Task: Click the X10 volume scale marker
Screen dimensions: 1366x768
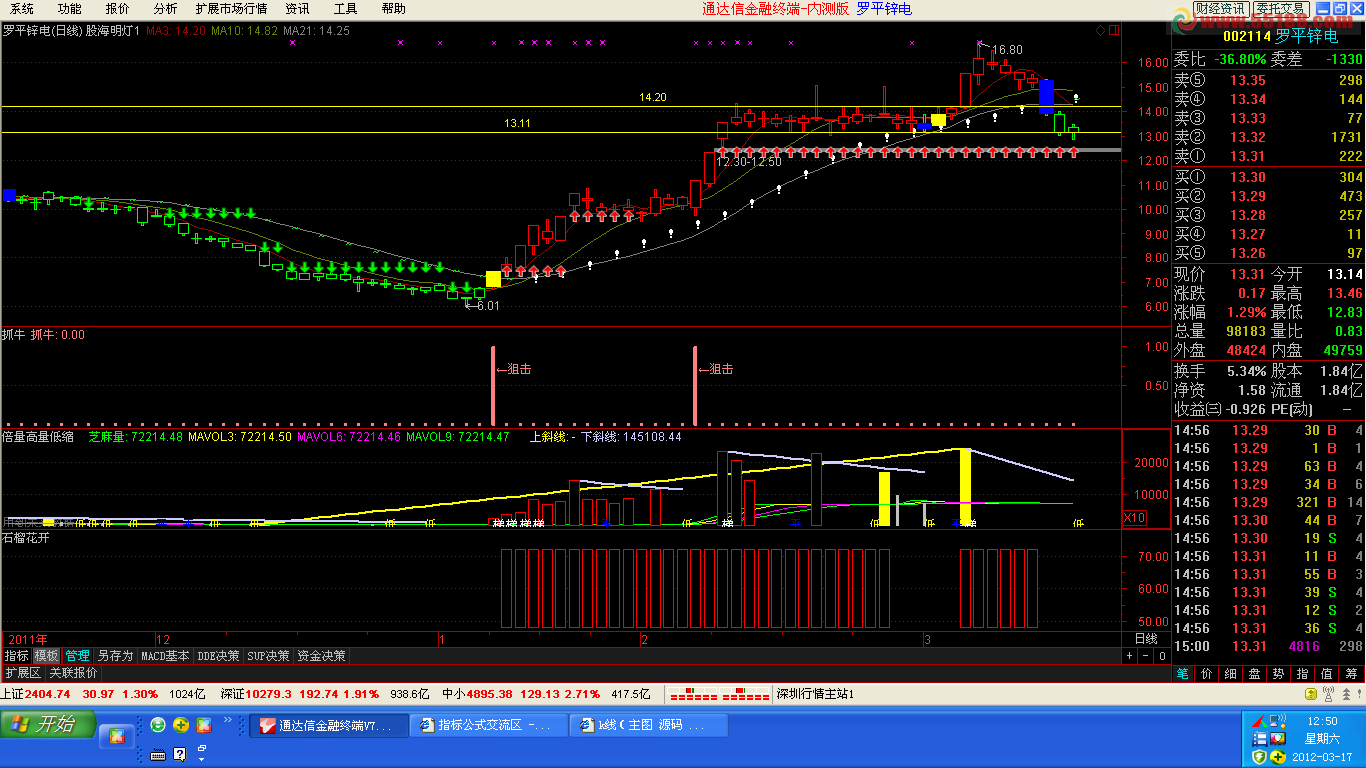Action: pyautogui.click(x=1134, y=518)
